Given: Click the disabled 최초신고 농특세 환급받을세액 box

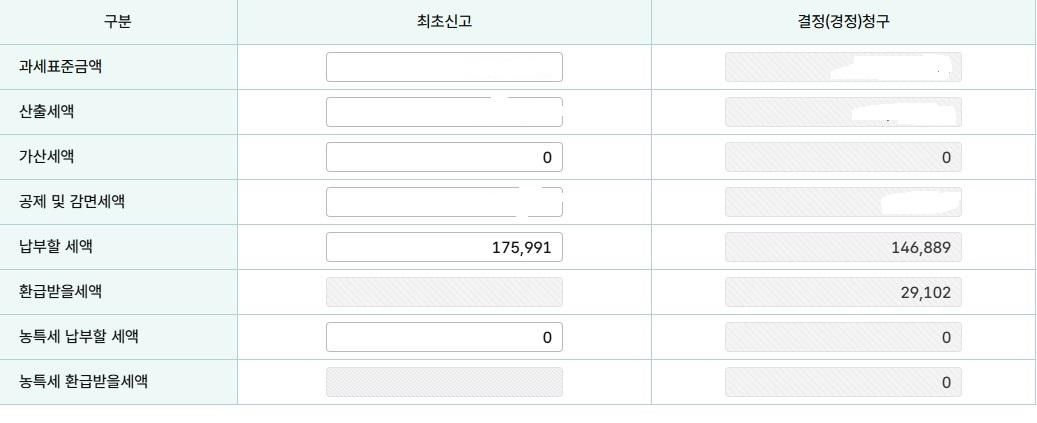Looking at the screenshot, I should click(x=444, y=382).
